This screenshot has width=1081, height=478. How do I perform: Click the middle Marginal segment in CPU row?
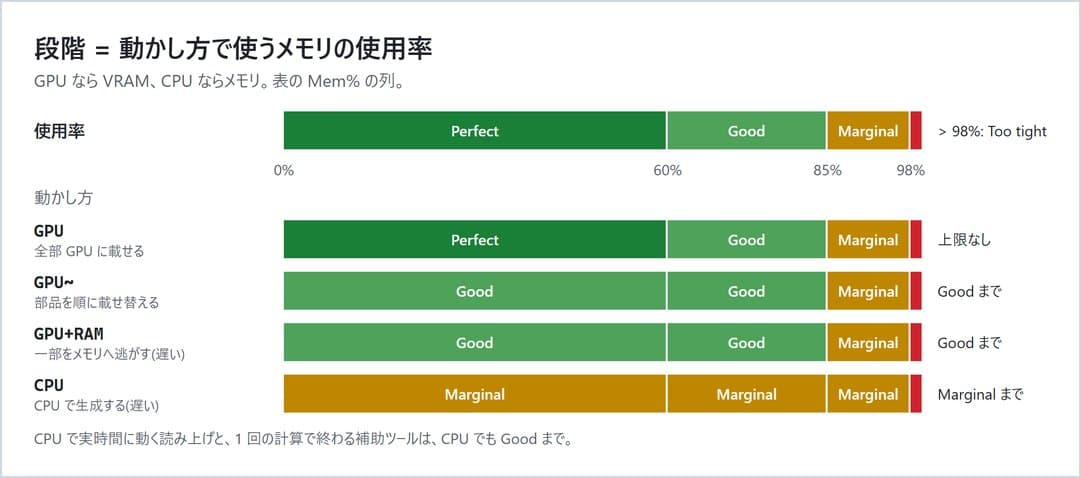coord(746,394)
